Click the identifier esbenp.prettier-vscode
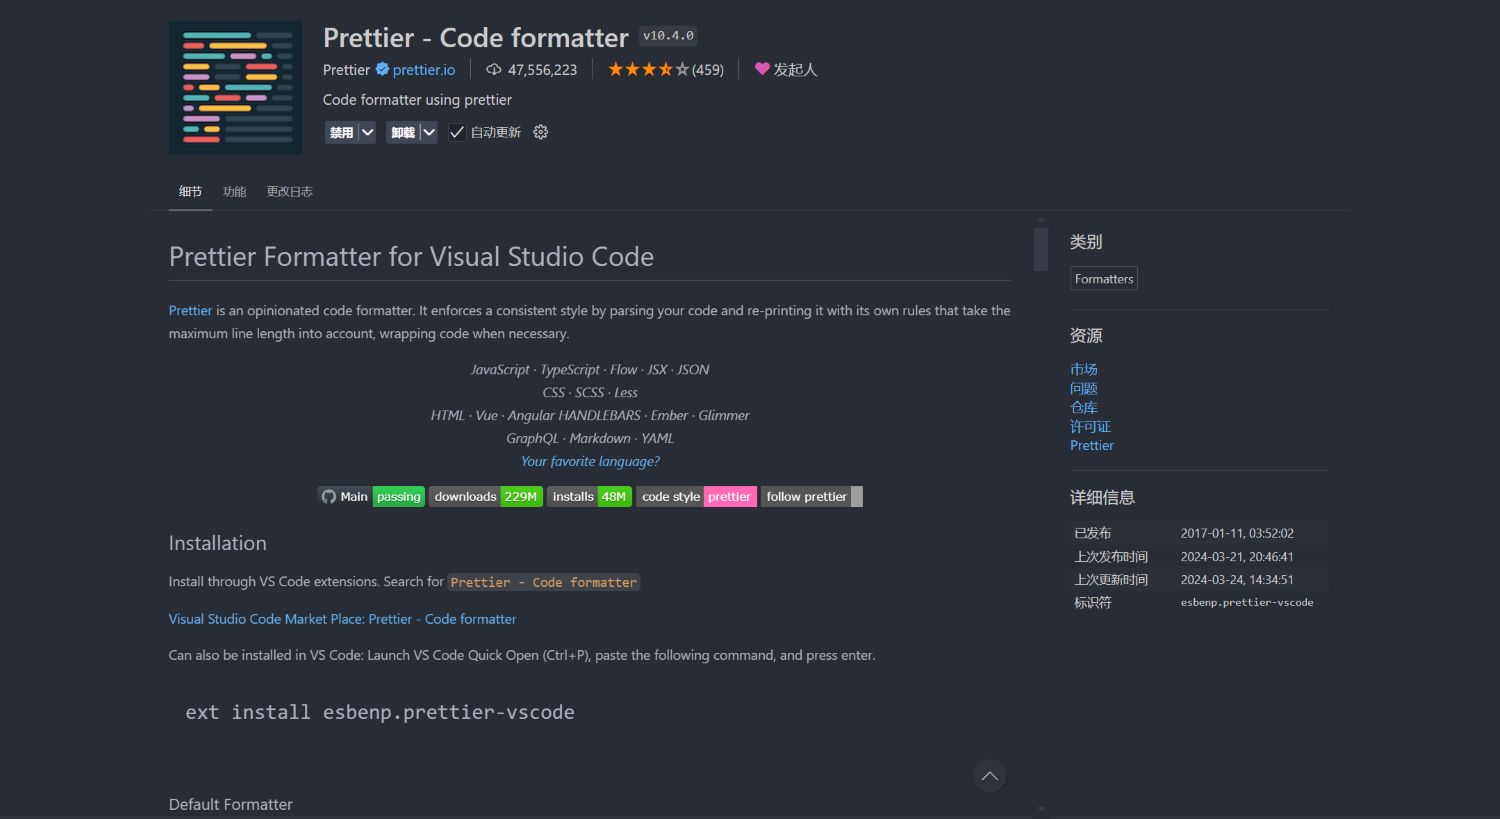 pyautogui.click(x=1247, y=602)
